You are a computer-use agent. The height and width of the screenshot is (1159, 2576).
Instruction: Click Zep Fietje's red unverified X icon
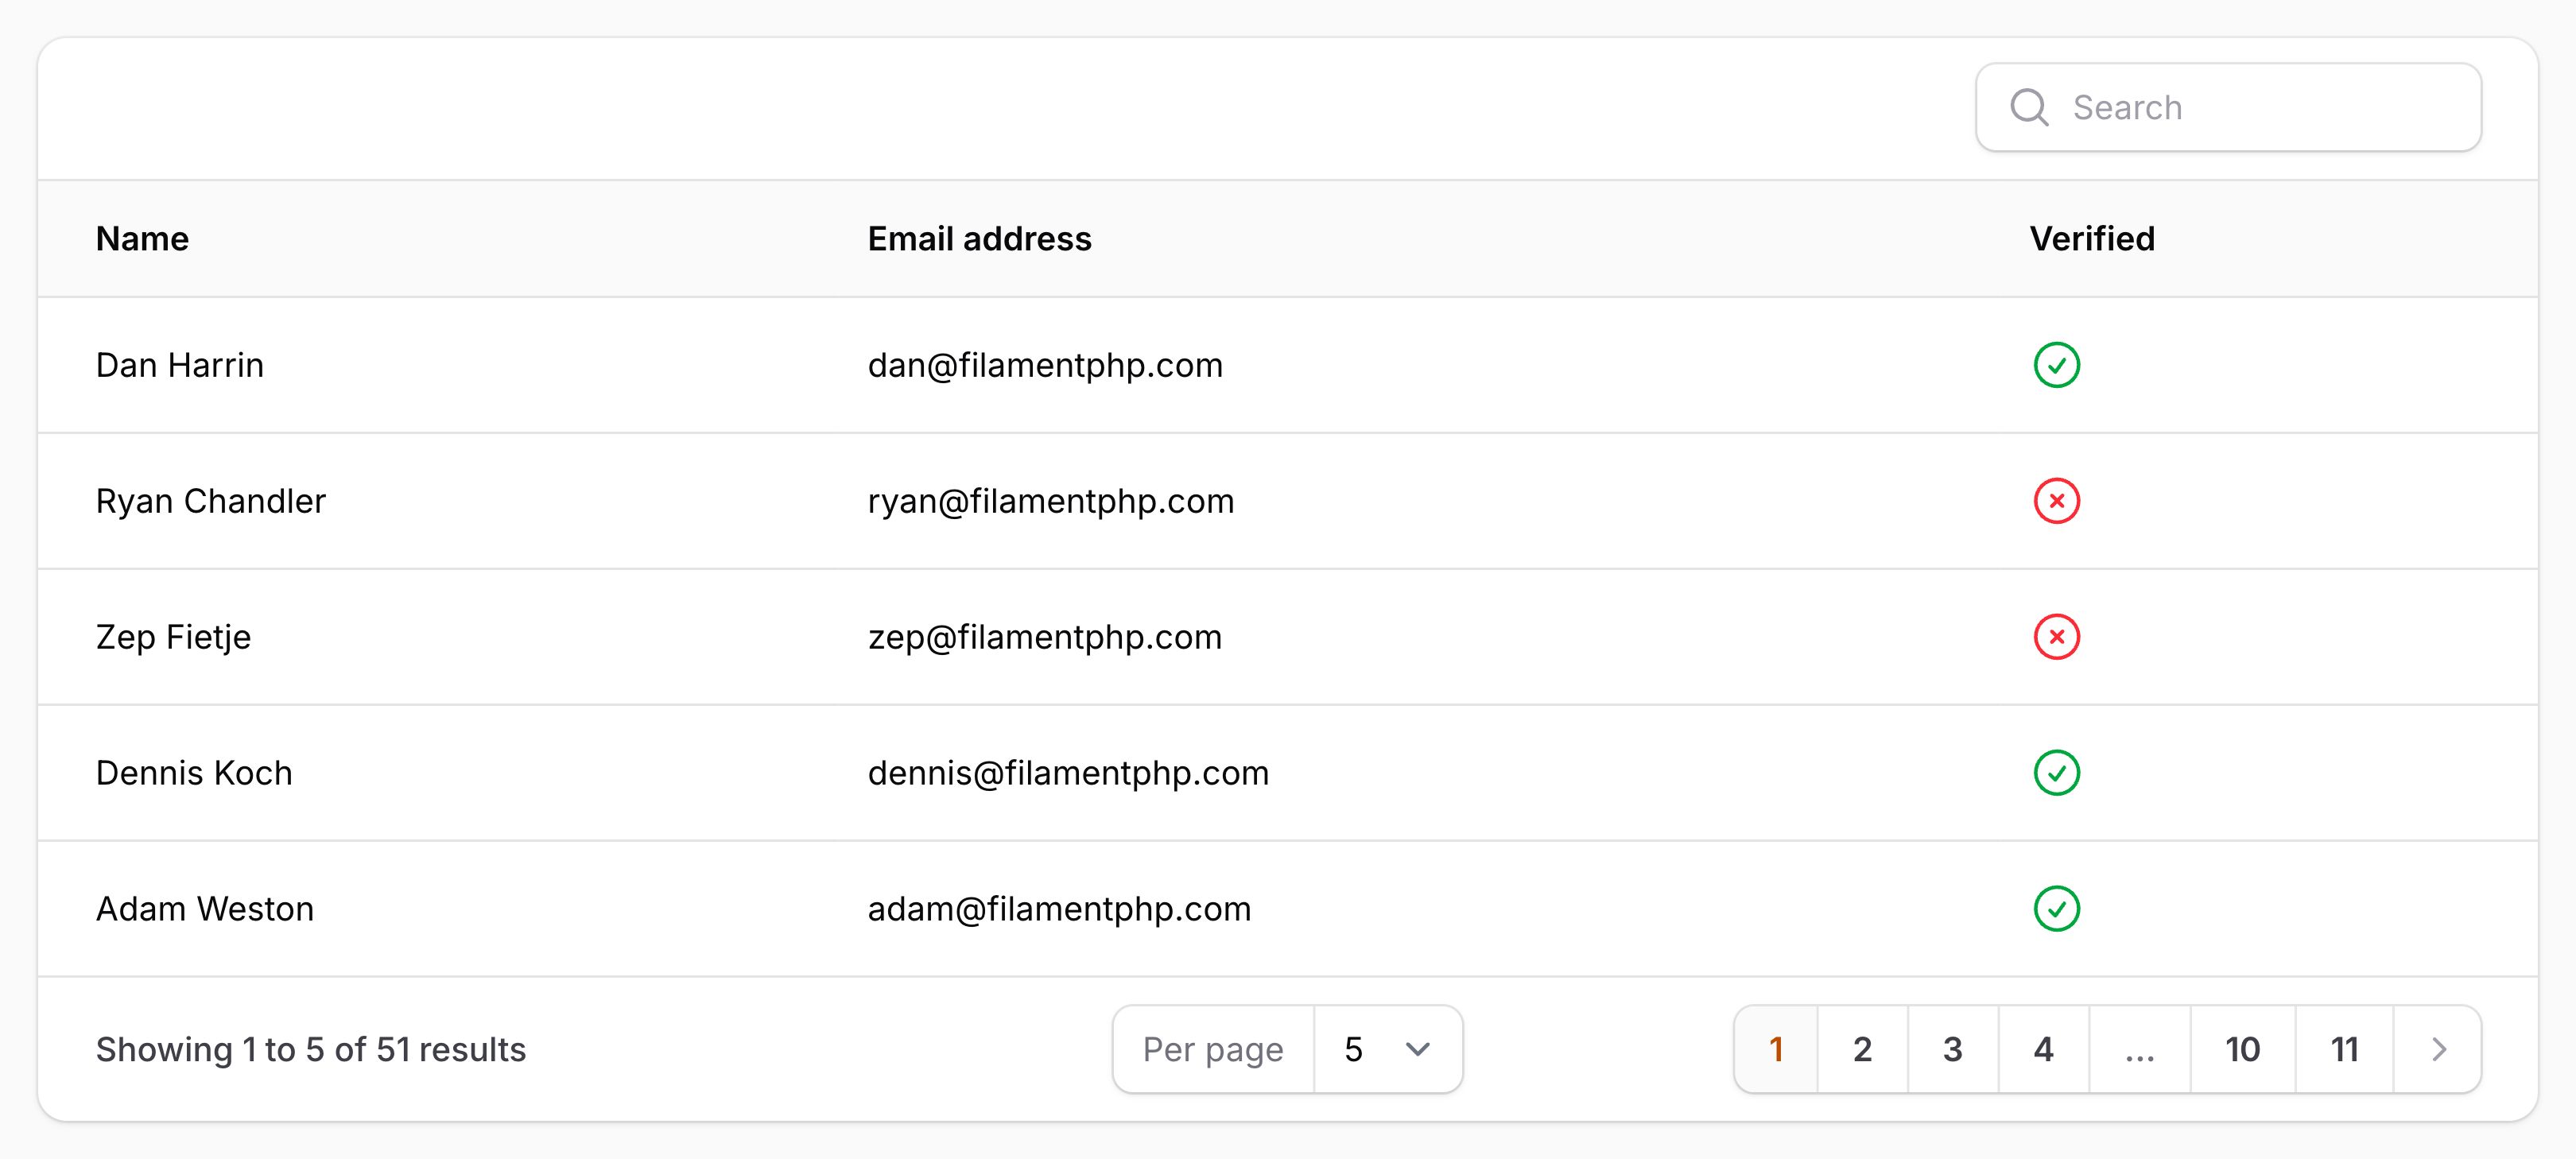(x=2056, y=637)
